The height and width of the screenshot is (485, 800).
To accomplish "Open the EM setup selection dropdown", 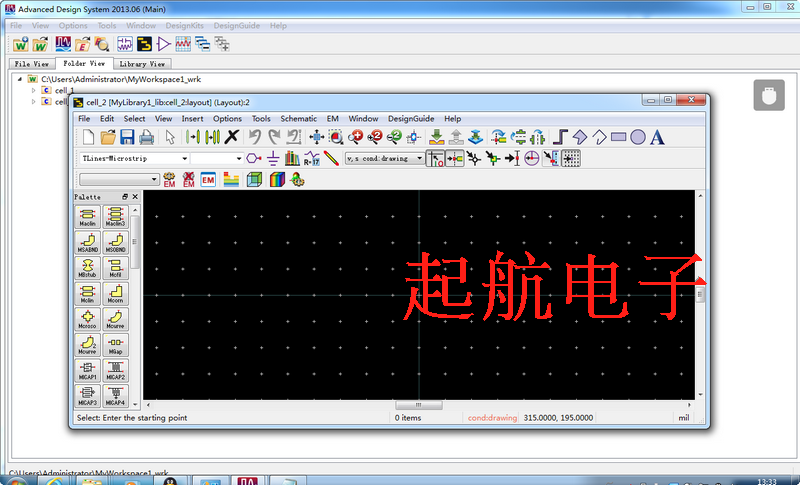I will (119, 180).
